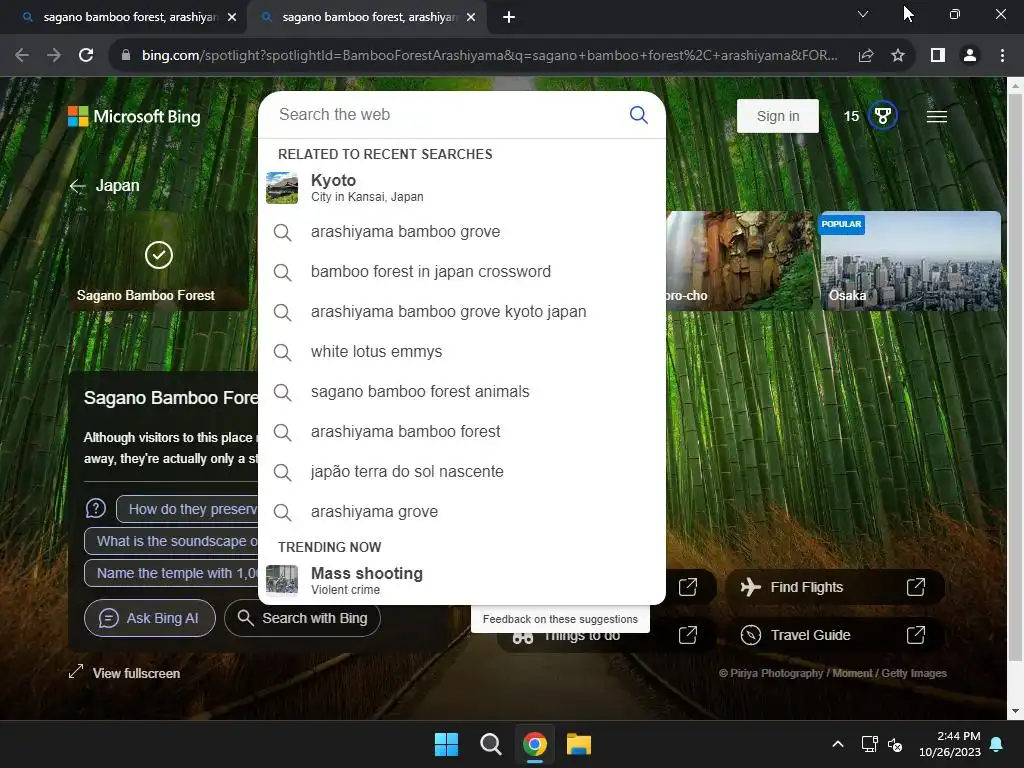Image resolution: width=1024 pixels, height=768 pixels.
Task: Open the notification bell in system tray
Action: pyautogui.click(x=997, y=744)
